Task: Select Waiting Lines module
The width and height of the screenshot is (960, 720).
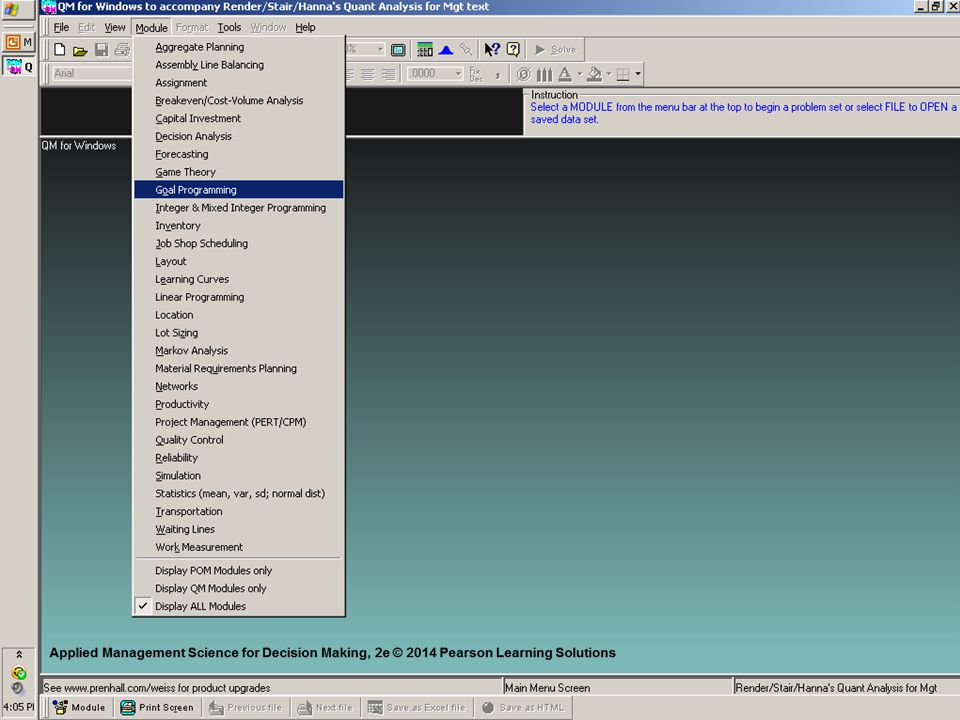Action: (239, 529)
